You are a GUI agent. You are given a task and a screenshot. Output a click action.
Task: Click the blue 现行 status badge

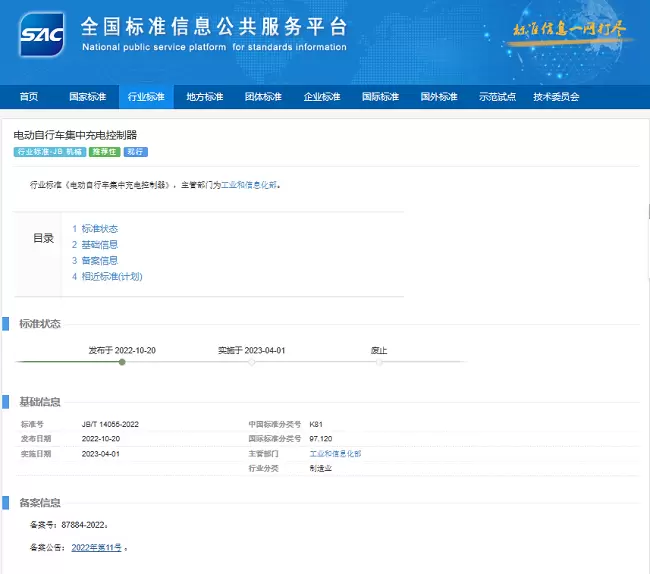135,152
